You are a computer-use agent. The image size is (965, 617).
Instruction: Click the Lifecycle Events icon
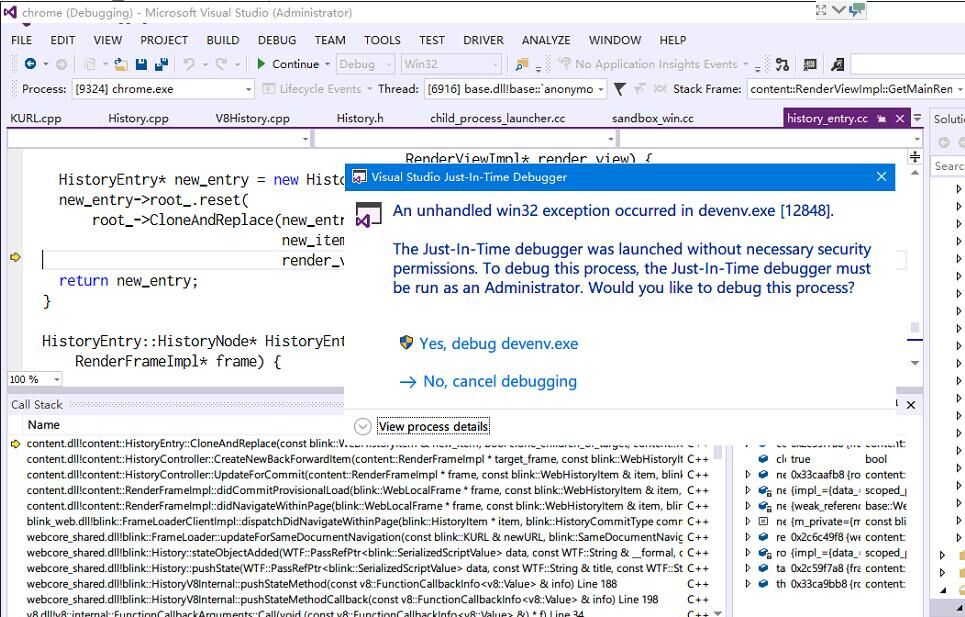click(x=268, y=89)
